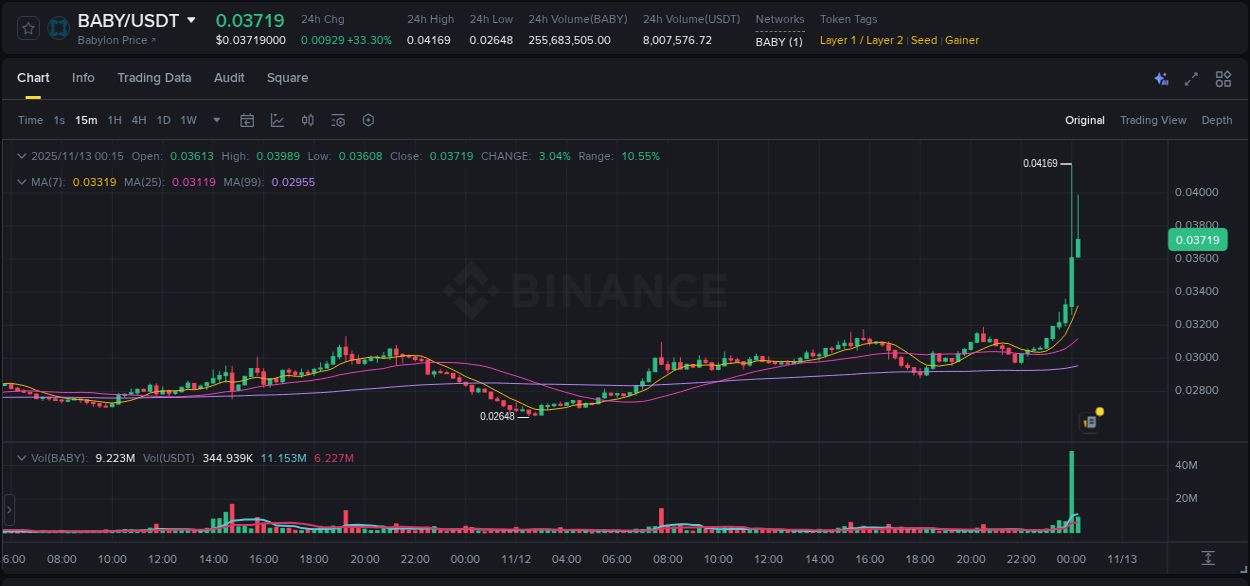The width and height of the screenshot is (1250, 586).
Task: Expand the extra time intervals dropdown
Action: [x=215, y=120]
